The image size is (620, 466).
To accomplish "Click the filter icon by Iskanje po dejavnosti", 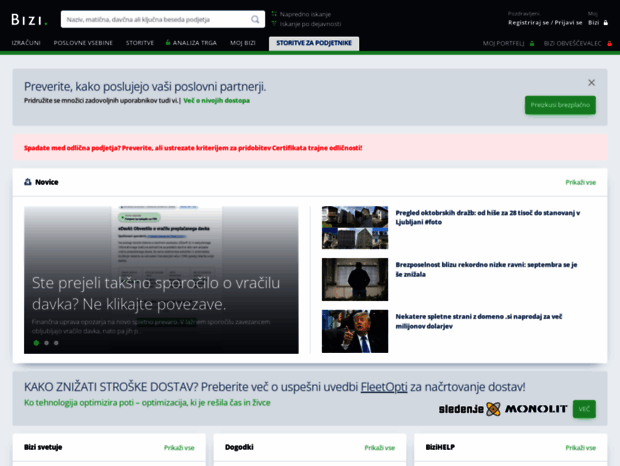I will tap(274, 24).
